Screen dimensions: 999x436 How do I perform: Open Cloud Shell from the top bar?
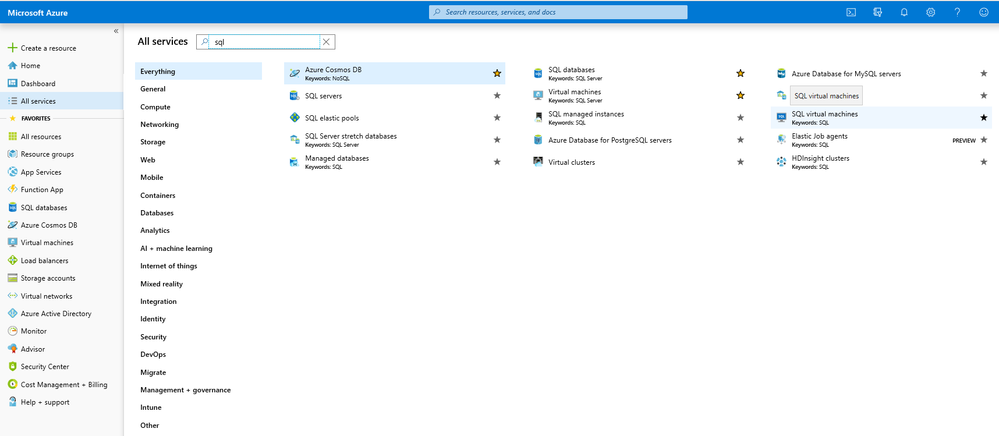coord(851,12)
